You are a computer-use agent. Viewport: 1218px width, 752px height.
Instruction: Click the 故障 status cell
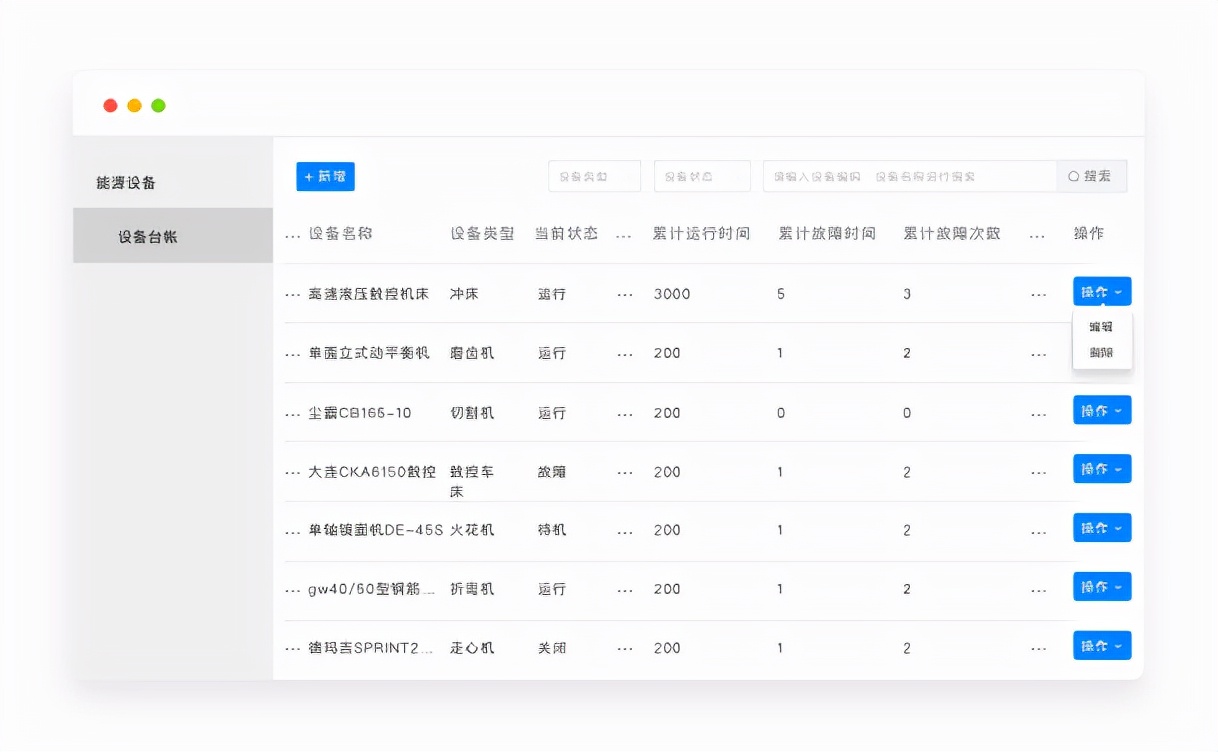(x=552, y=472)
